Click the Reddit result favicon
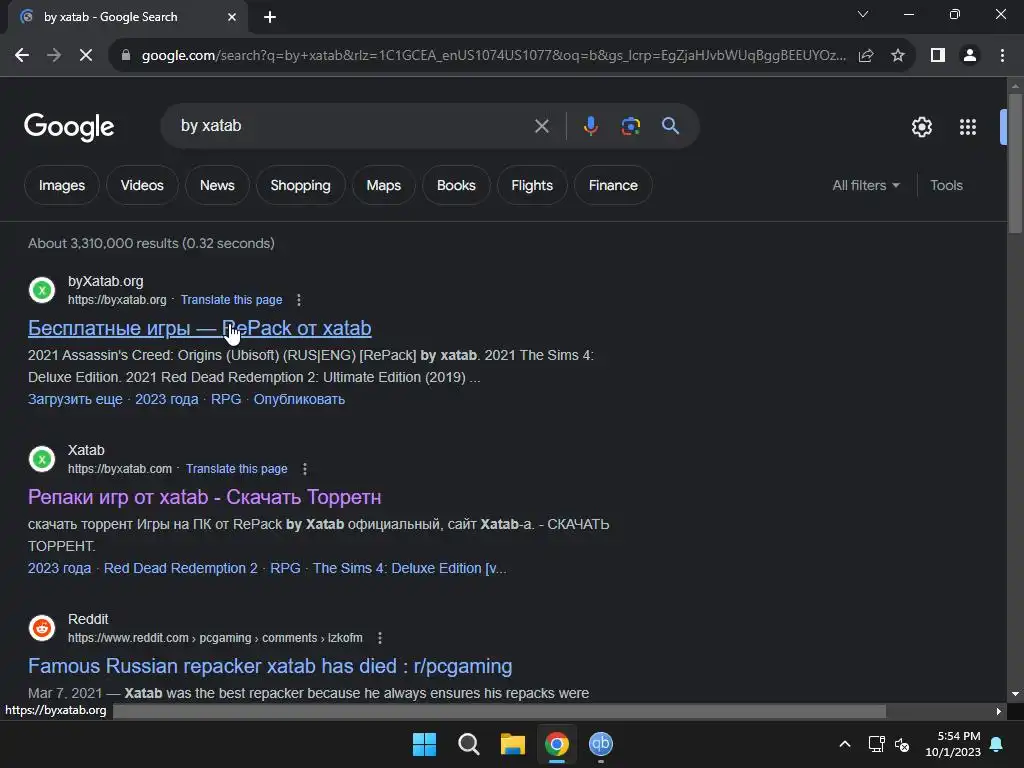The width and height of the screenshot is (1024, 768). coord(42,628)
